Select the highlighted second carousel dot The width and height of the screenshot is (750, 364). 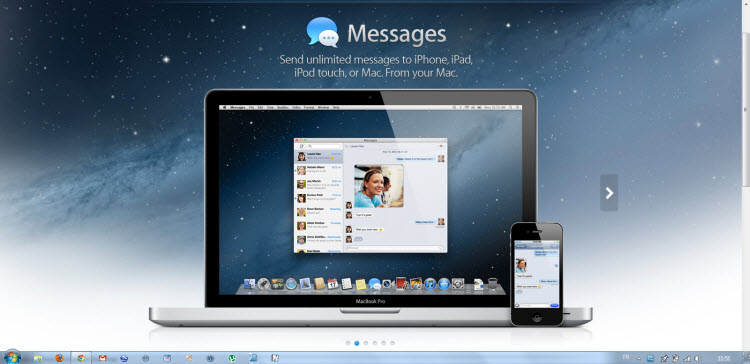click(x=357, y=343)
